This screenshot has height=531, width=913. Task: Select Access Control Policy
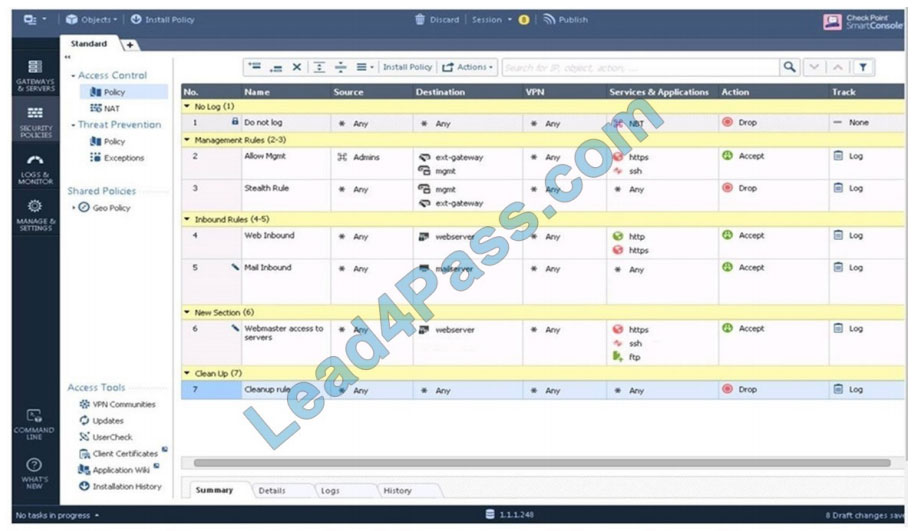tap(124, 92)
